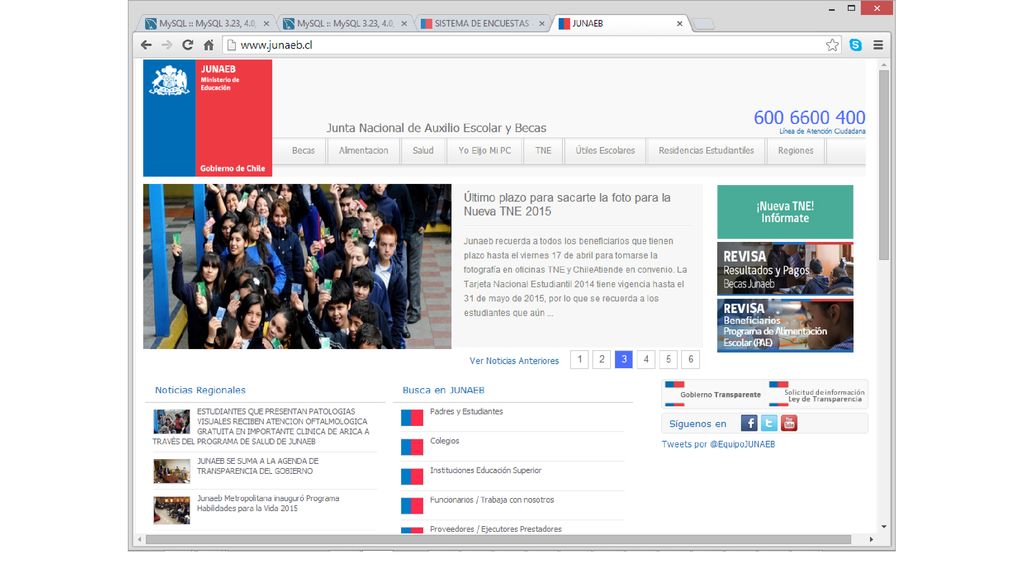Open REVISA Beneficiarios PAE banner

coord(785,325)
